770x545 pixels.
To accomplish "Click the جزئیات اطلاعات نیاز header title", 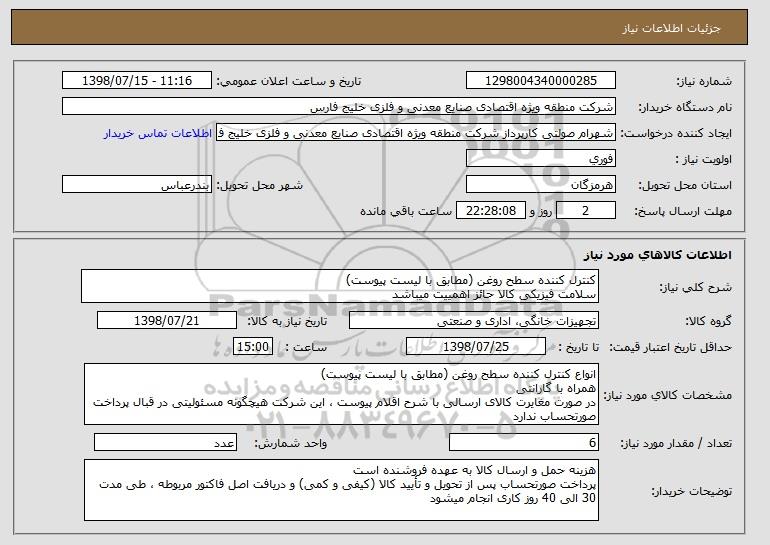I will coord(671,28).
